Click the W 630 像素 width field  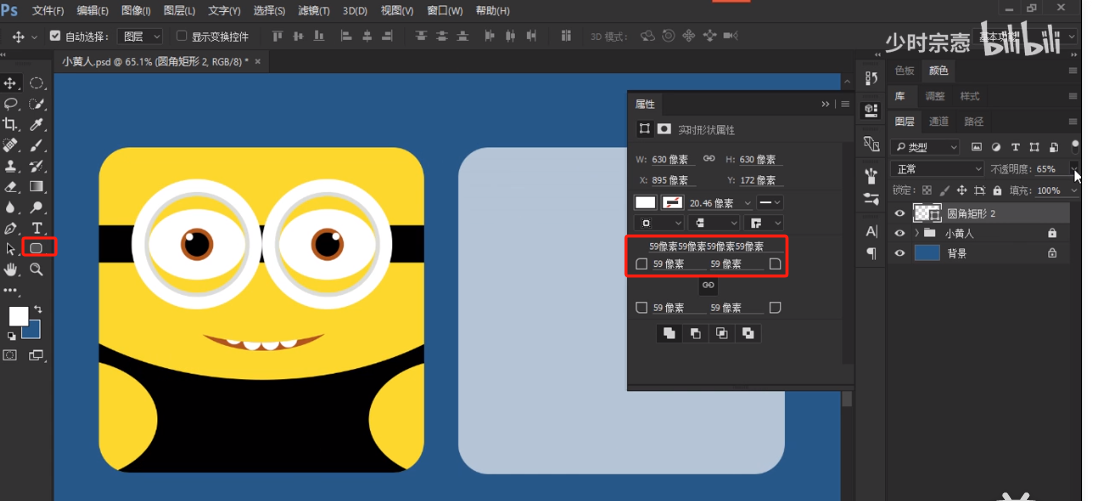(673, 160)
